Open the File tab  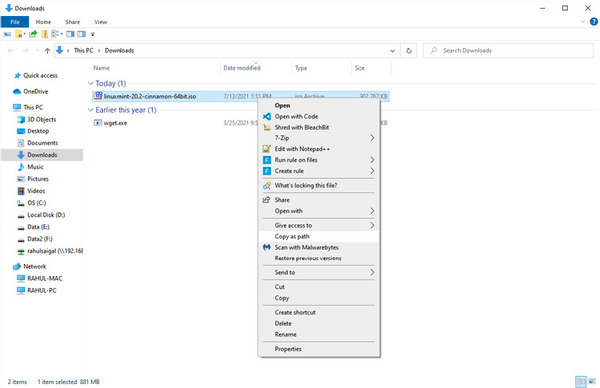(x=15, y=22)
